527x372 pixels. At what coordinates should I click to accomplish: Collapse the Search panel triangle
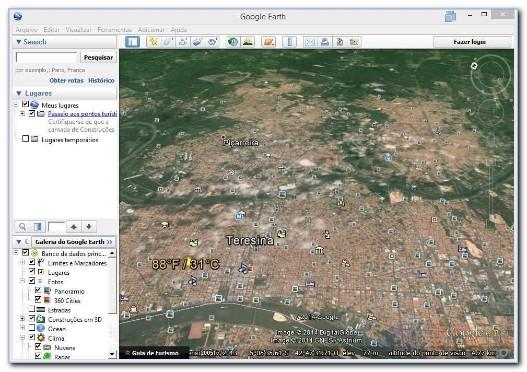18,42
